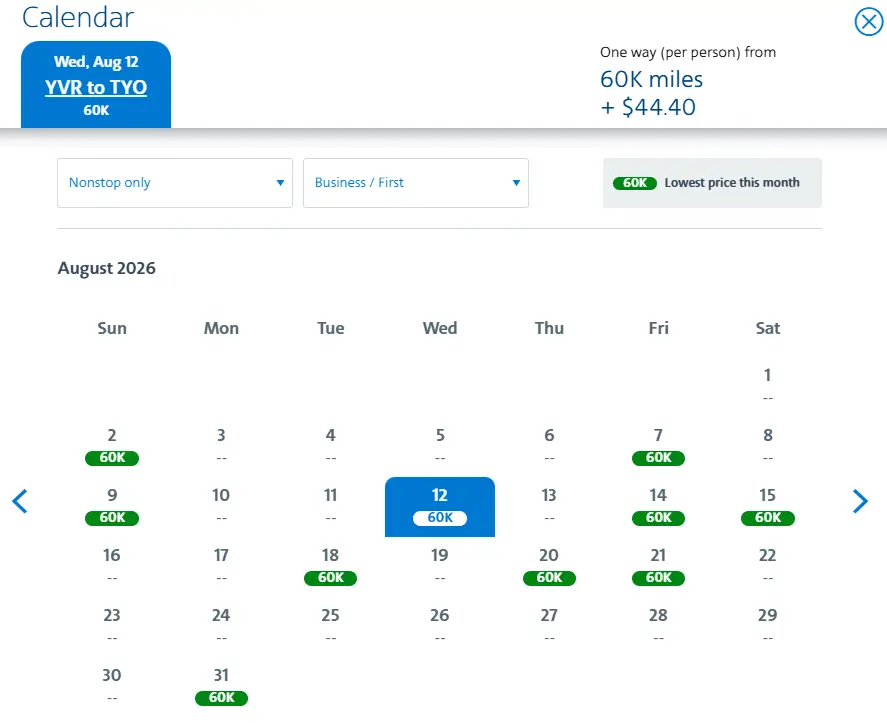Select the Wed, Aug 12 flight tab
This screenshot has width=887, height=723.
[x=96, y=62]
